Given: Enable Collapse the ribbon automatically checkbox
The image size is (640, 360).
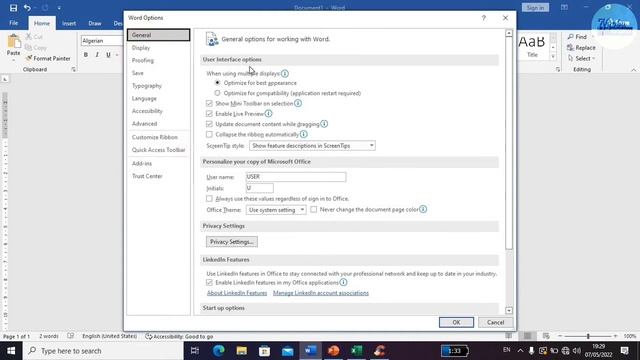Looking at the screenshot, I should click(x=209, y=134).
